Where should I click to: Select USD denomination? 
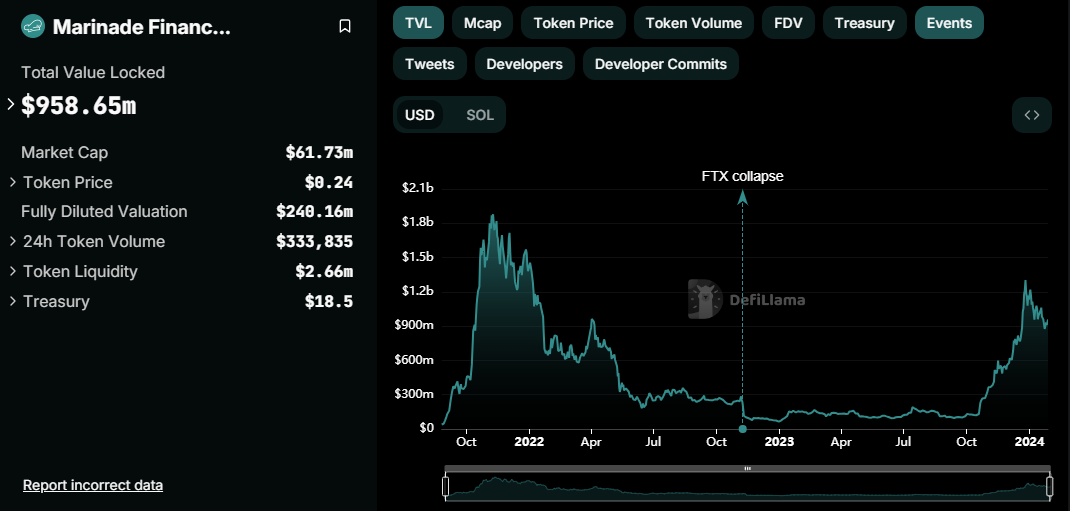click(420, 115)
